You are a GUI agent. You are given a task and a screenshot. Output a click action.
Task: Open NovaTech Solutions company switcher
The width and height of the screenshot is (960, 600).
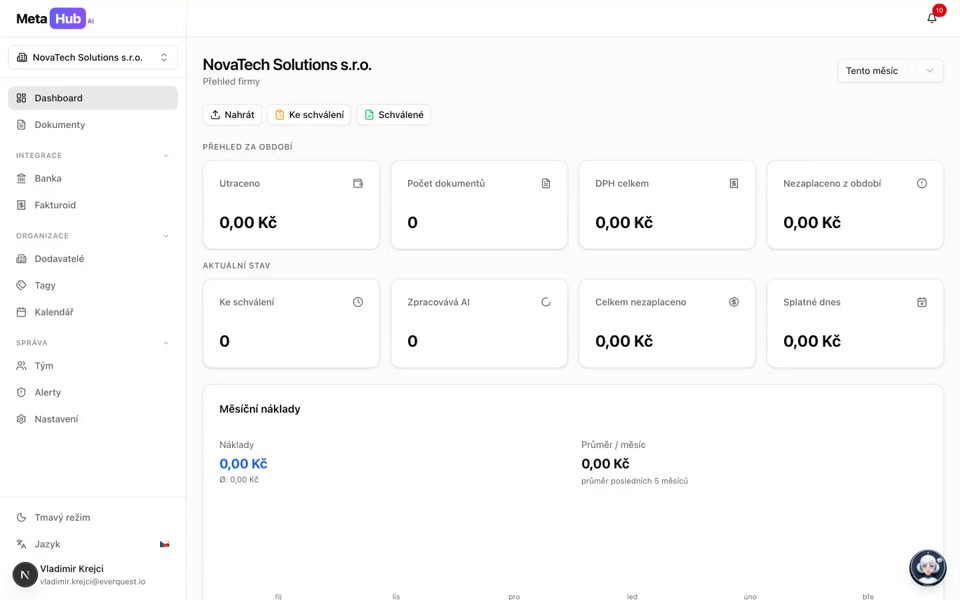[x=93, y=58]
